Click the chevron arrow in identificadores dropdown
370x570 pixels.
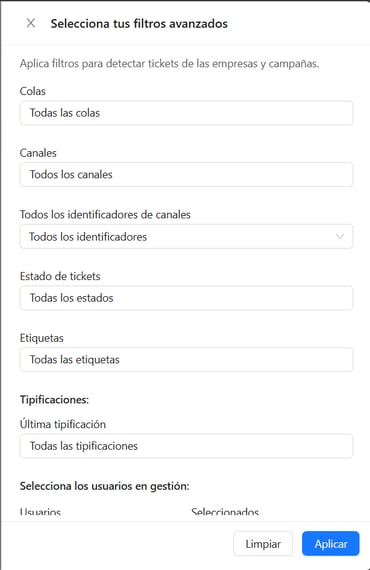click(x=340, y=237)
